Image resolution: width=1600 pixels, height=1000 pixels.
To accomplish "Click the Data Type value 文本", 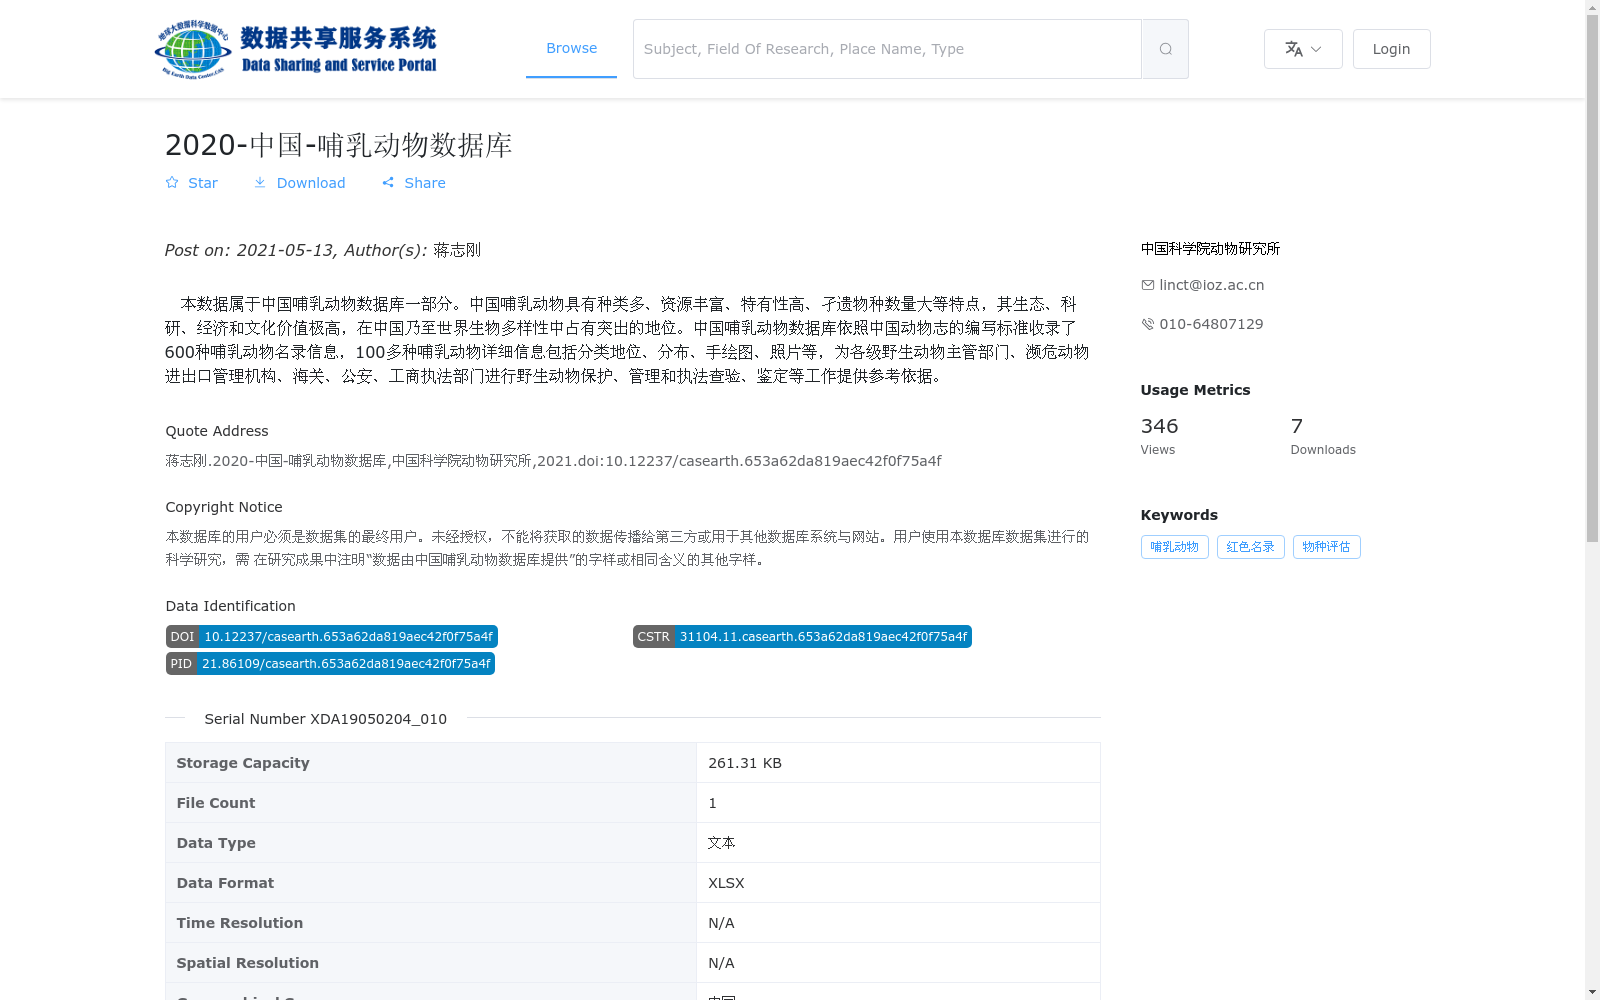I will coord(721,843).
